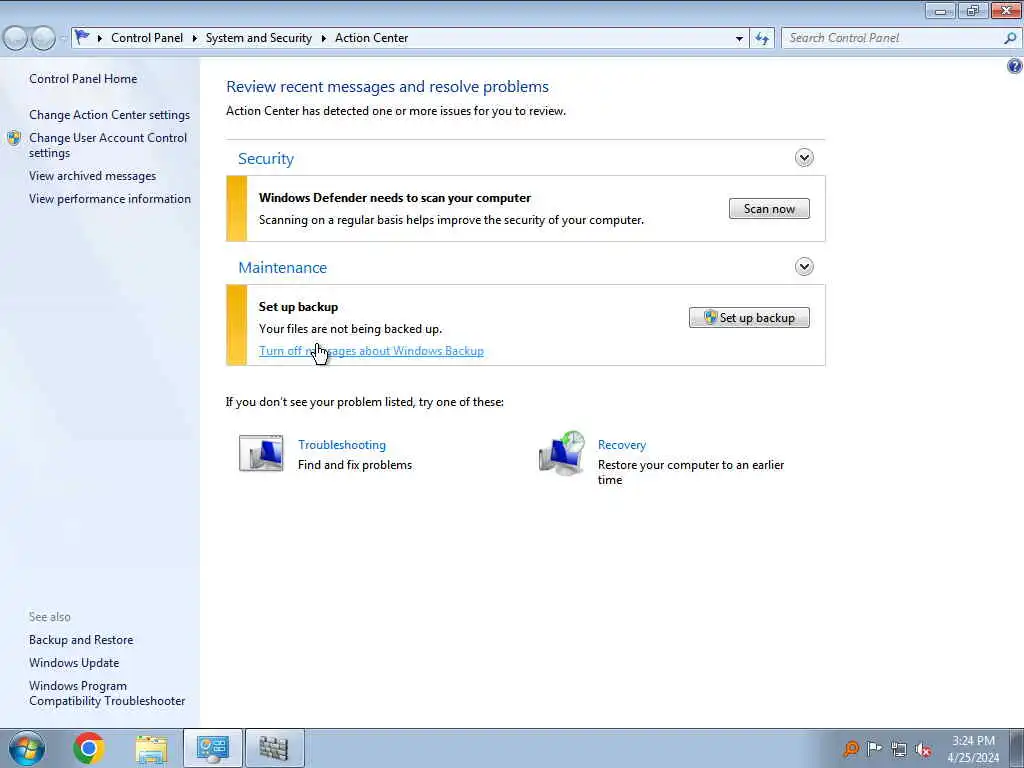Click 'Restore your computer to an earlier time' text
This screenshot has height=768, width=1024.
coord(691,472)
